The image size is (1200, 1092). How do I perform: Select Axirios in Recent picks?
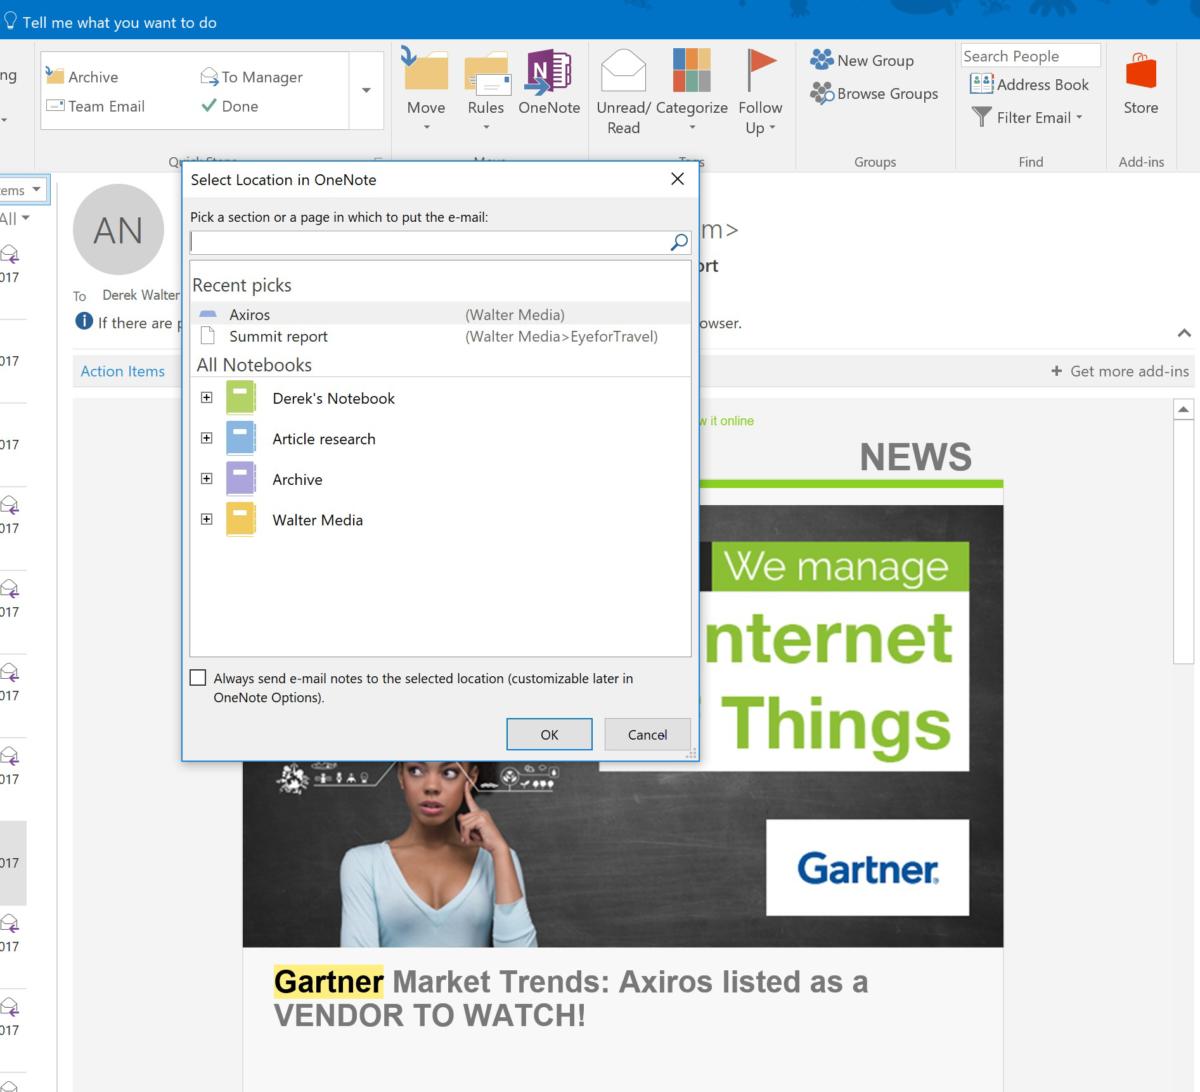coord(440,314)
